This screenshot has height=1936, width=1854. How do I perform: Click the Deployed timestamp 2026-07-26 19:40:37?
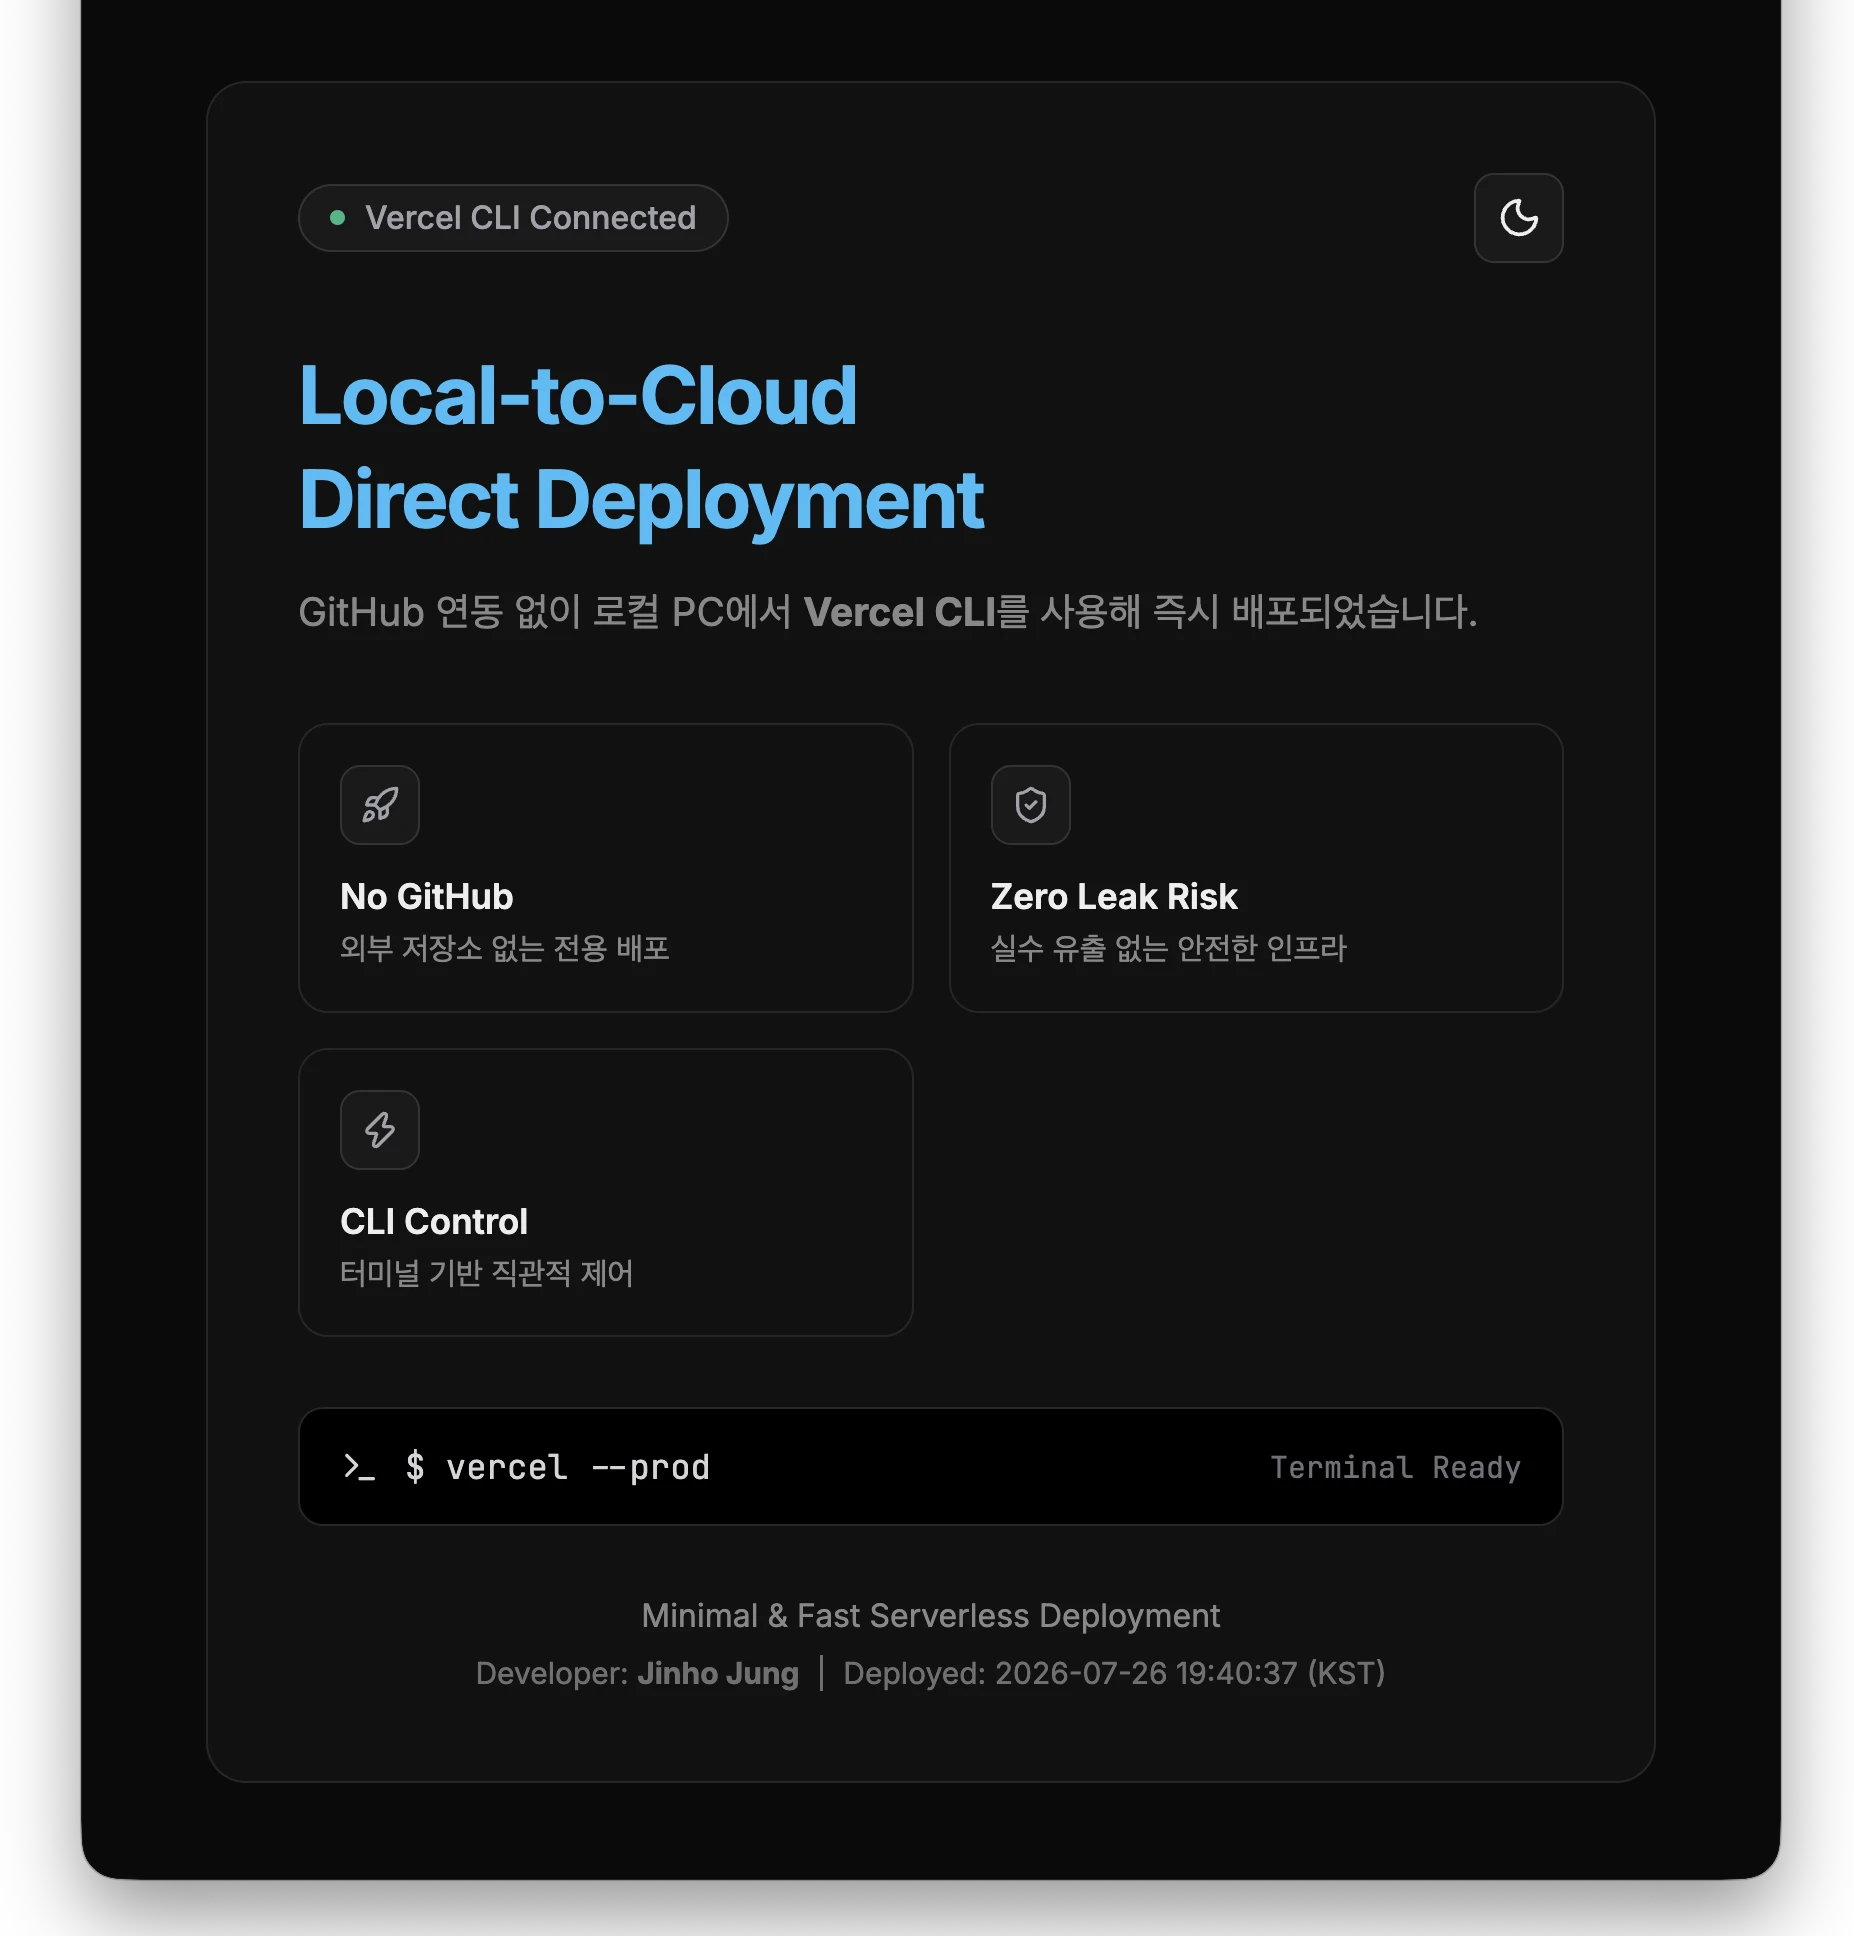pos(1146,1673)
